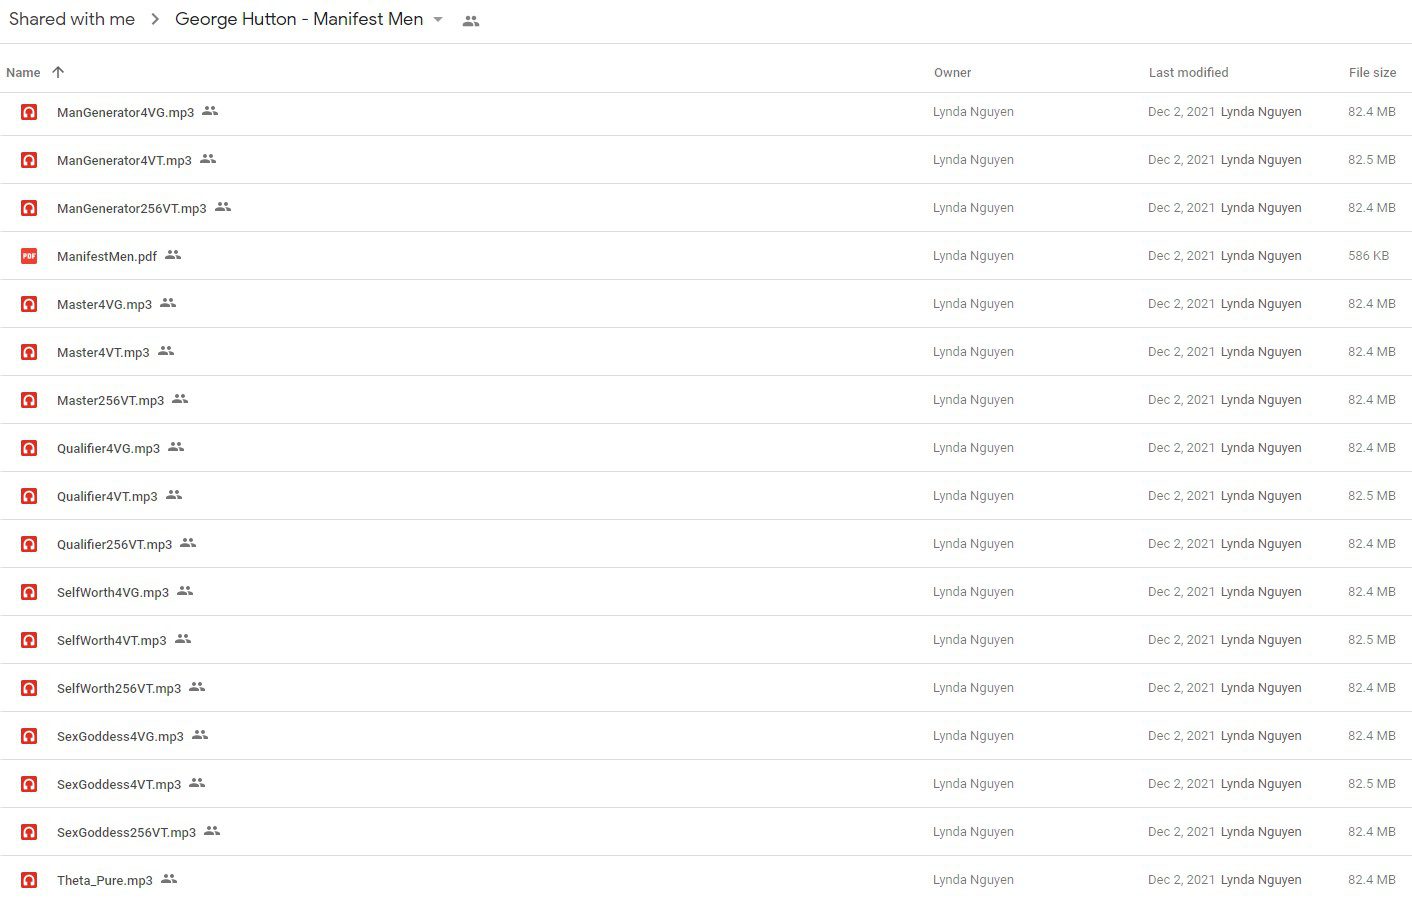Select the file name SexGoddess256VT.mp3
1412x902 pixels.
(x=127, y=832)
